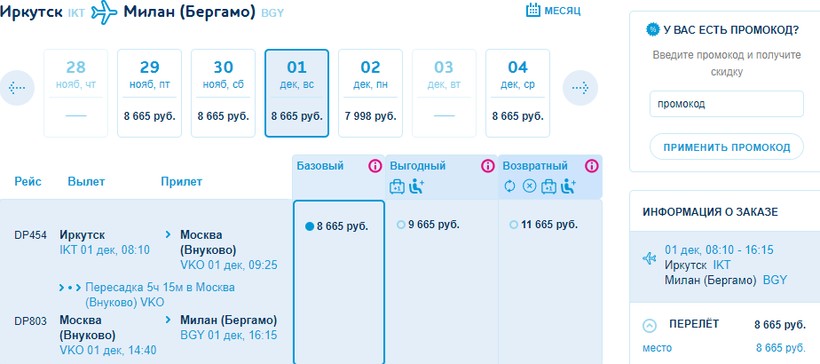Click ПРИМЕНИТЬ ПРОМОКОД button
Screen dimensions: 820x364
coord(727,147)
